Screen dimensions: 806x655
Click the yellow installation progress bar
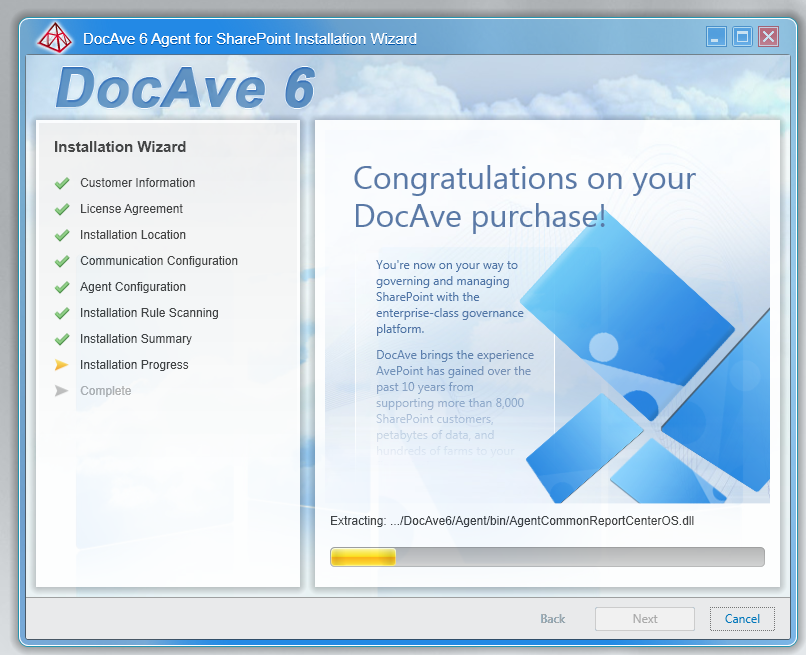click(362, 556)
